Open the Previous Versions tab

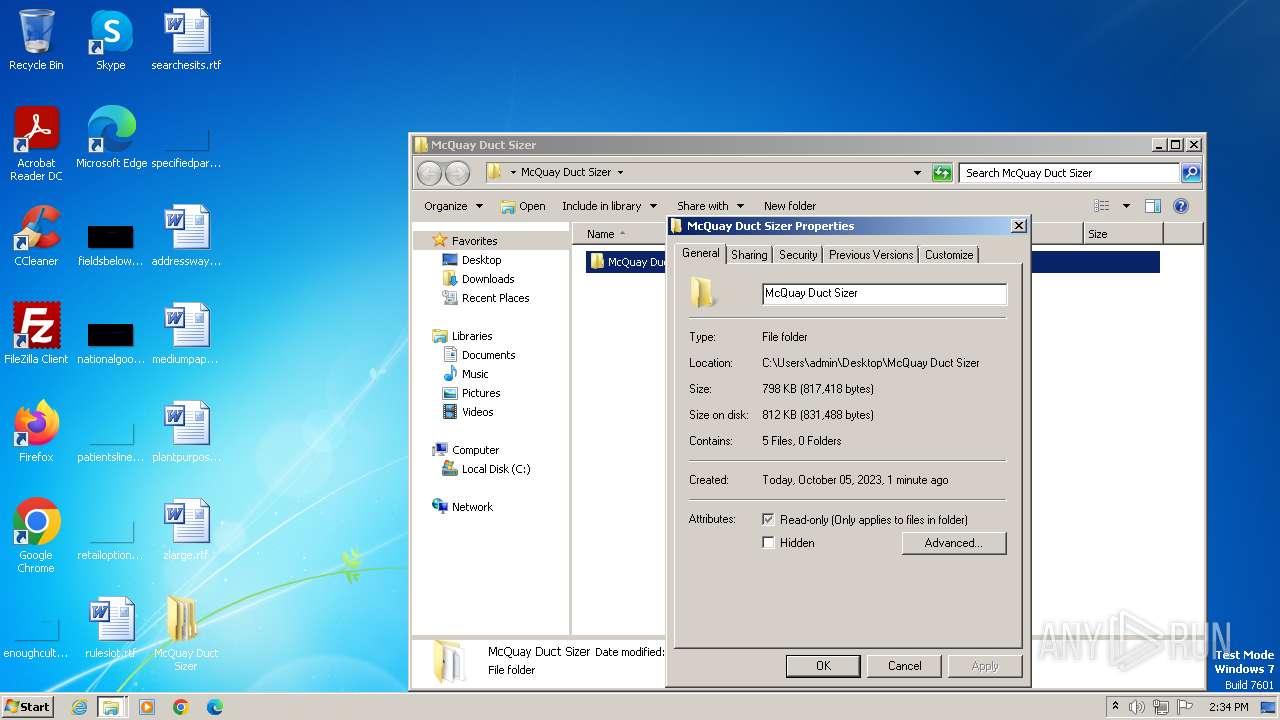click(x=871, y=255)
